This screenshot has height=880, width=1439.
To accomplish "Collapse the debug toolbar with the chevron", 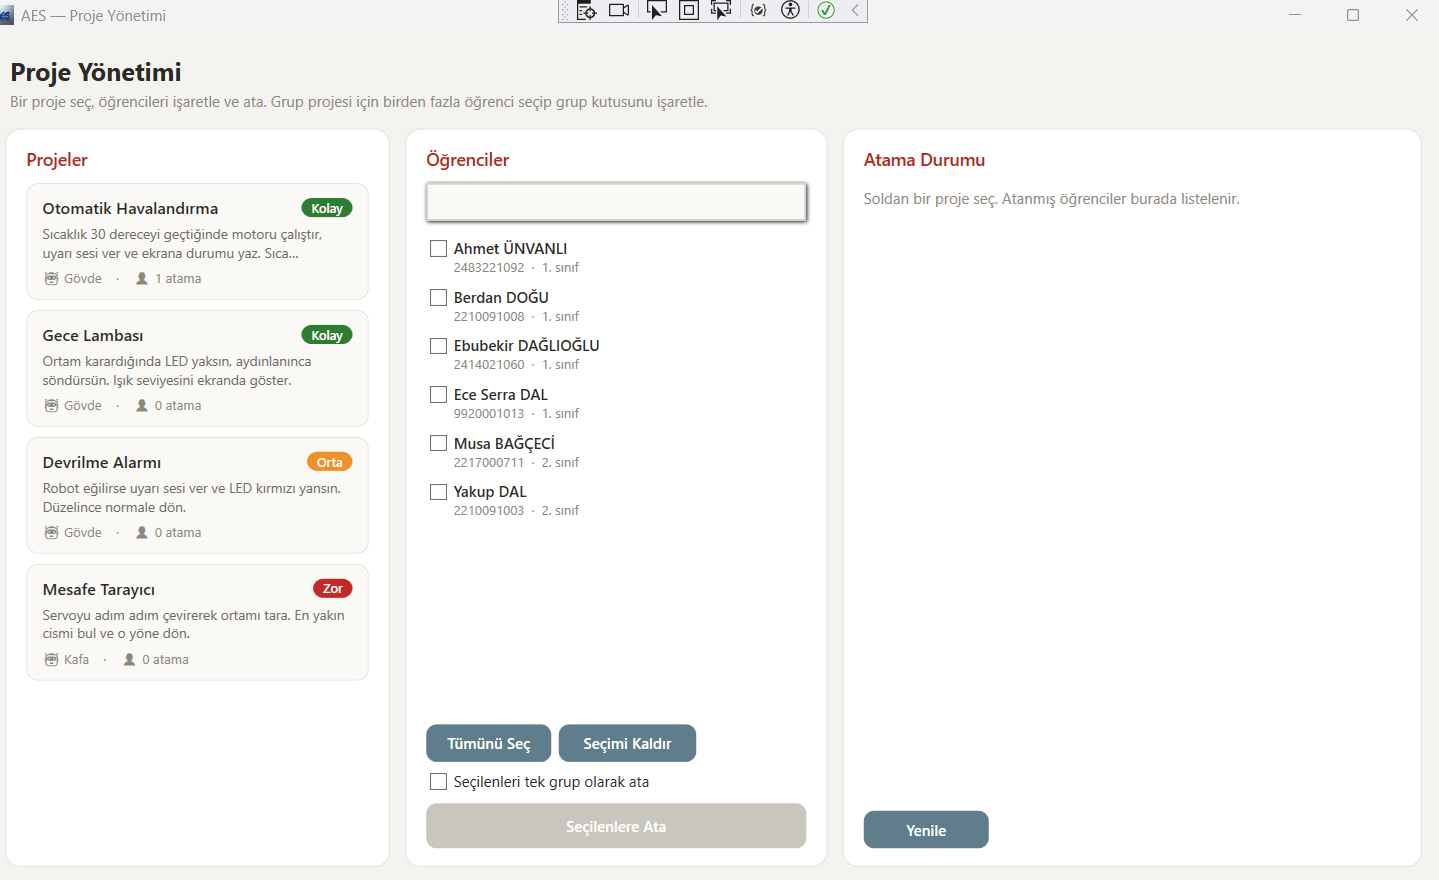I will 856,11.
